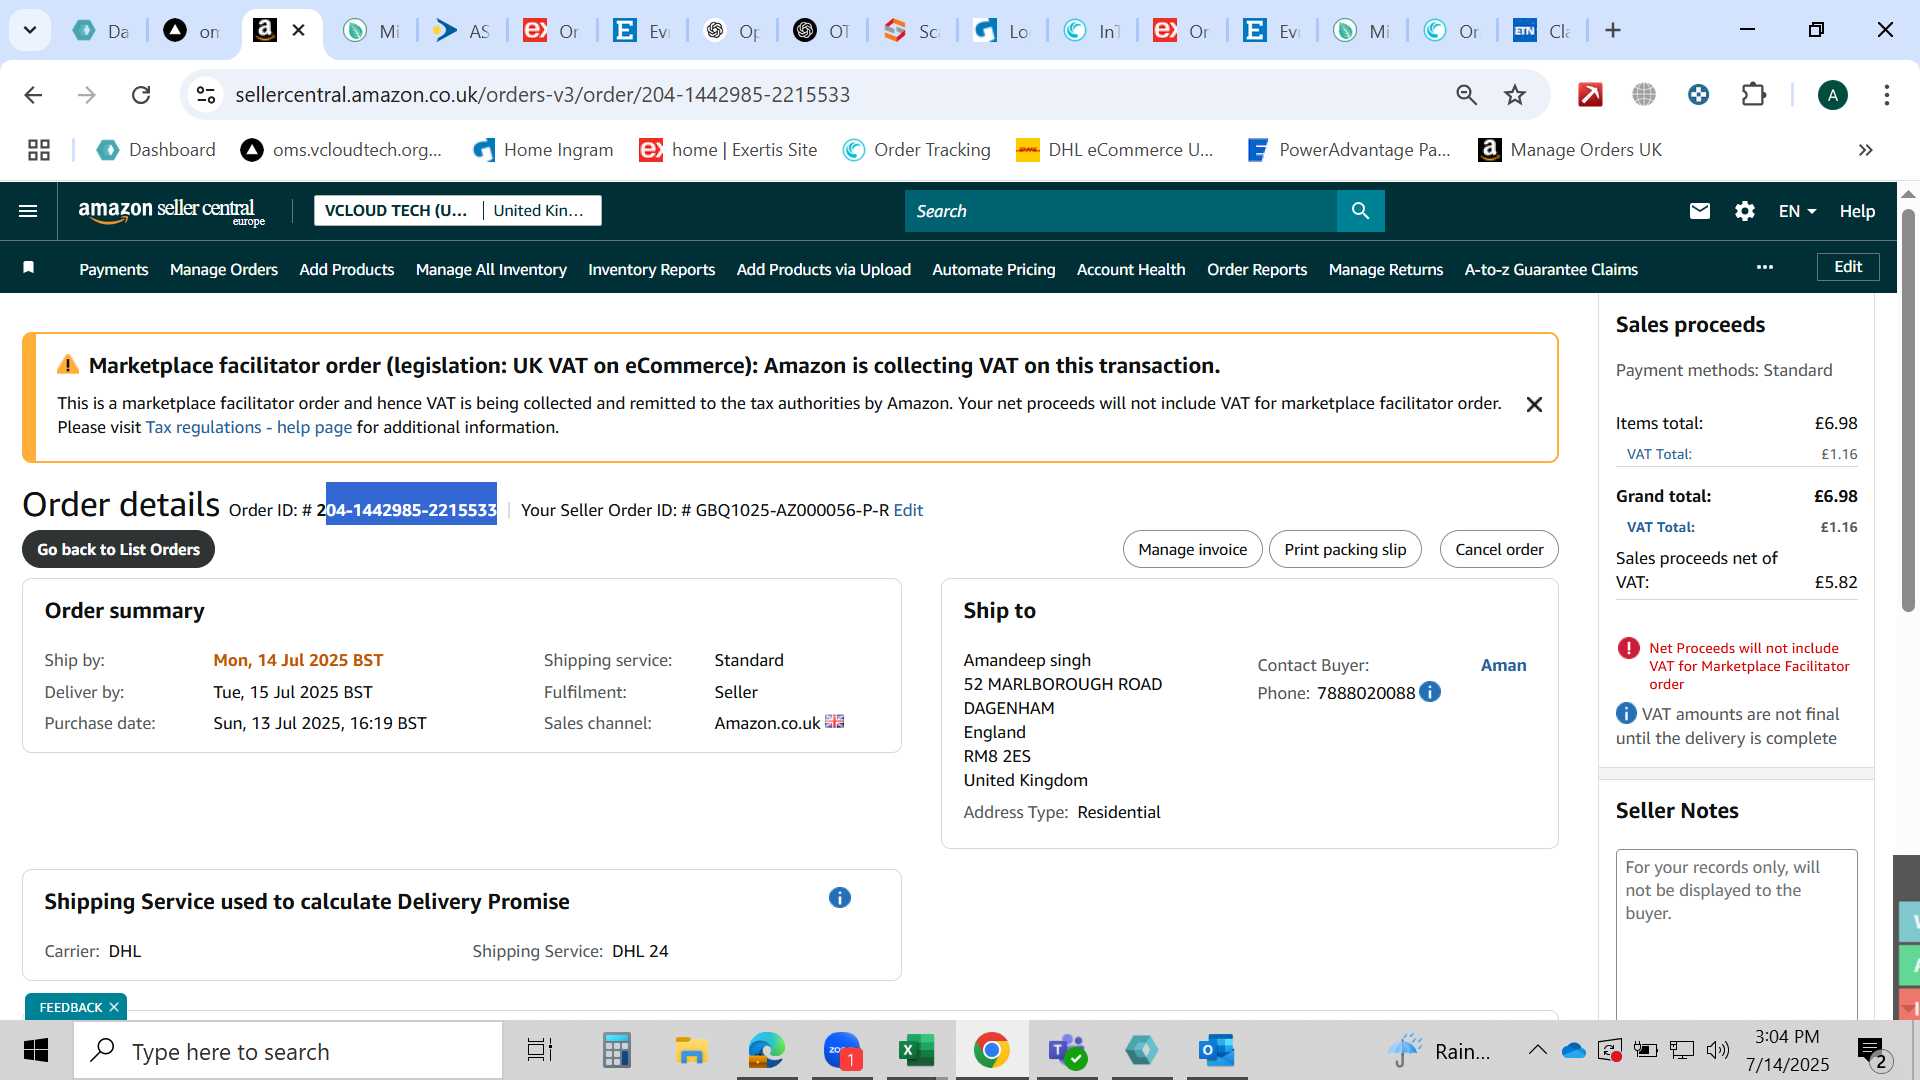Click the Seller Notes text area
The width and height of the screenshot is (1920, 1080).
1736,935
